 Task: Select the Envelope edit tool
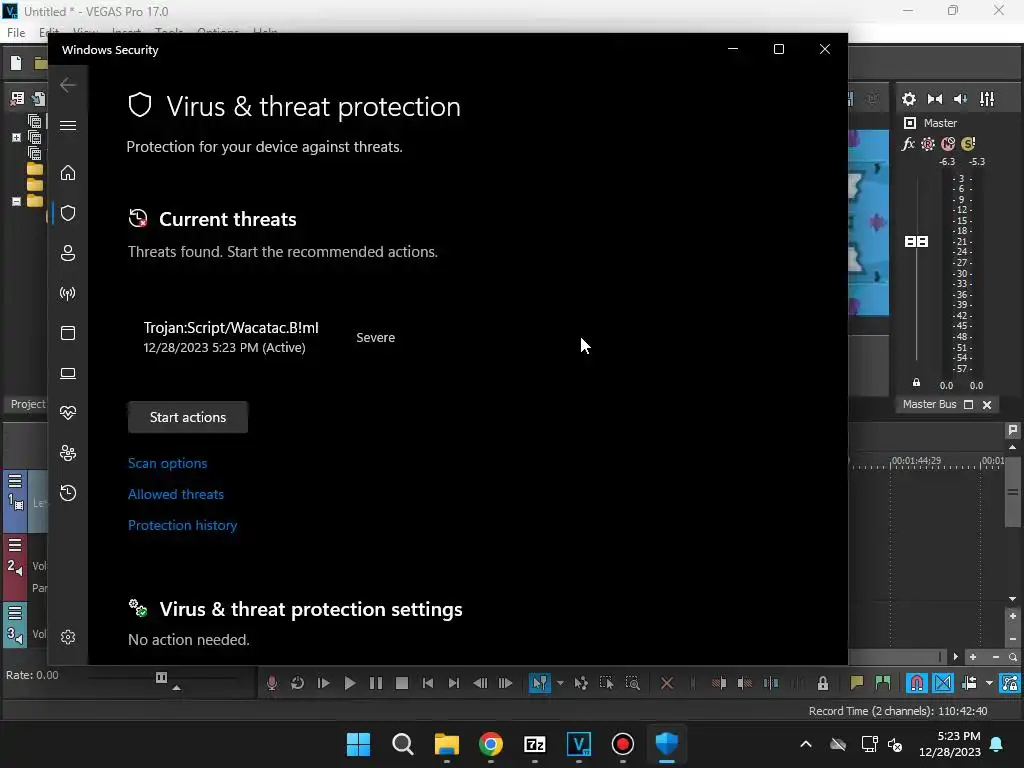(x=581, y=683)
